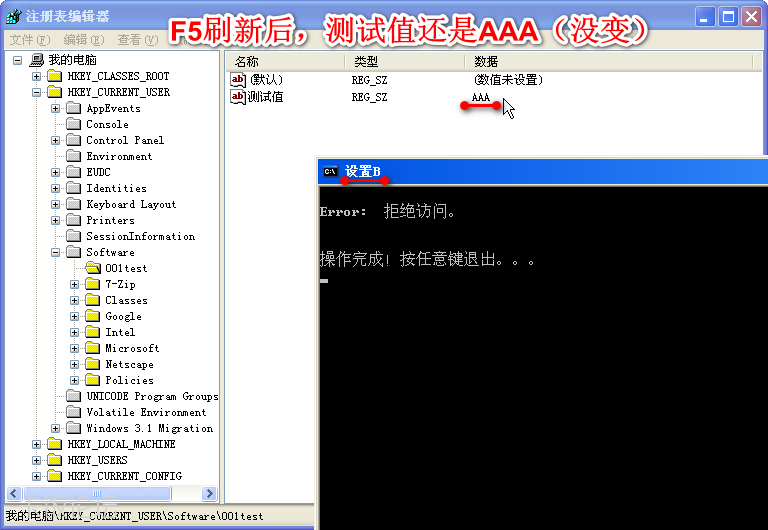
Task: Click the Console key folder icon
Action: pyautogui.click(x=74, y=124)
